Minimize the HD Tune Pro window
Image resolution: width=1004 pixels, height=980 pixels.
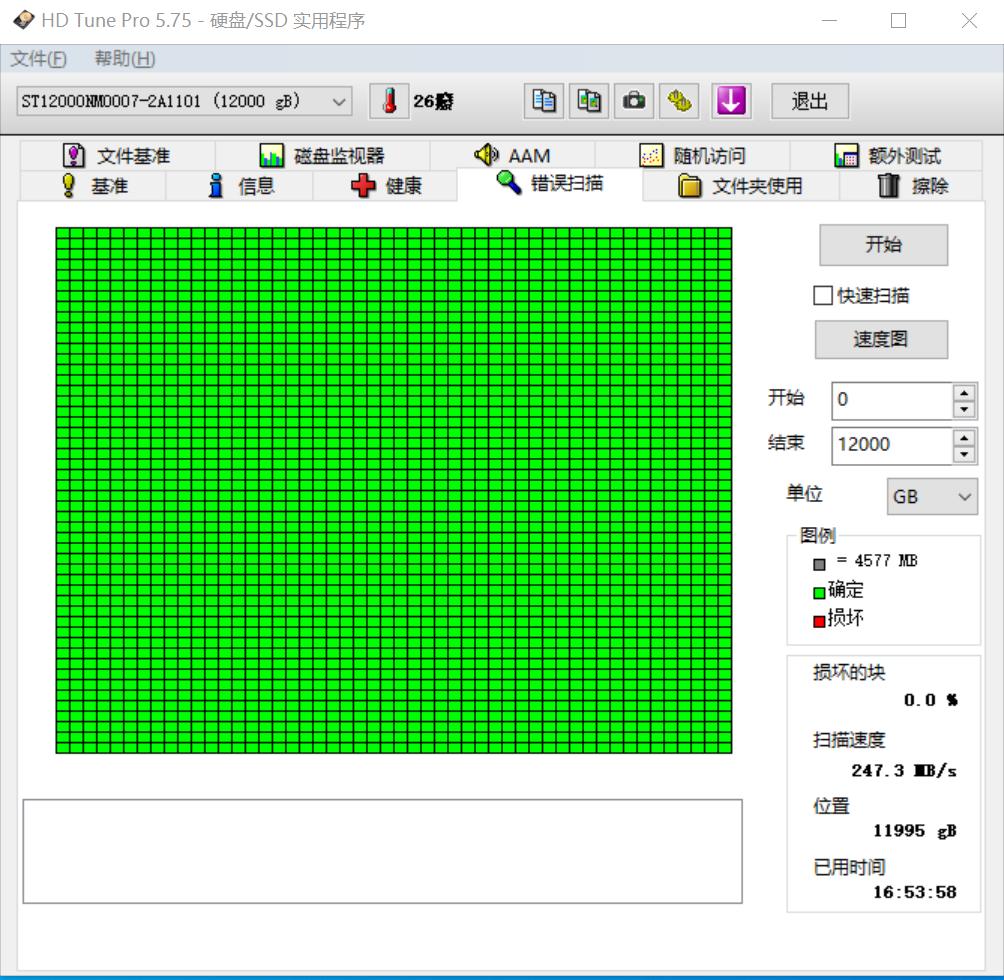[x=830, y=20]
